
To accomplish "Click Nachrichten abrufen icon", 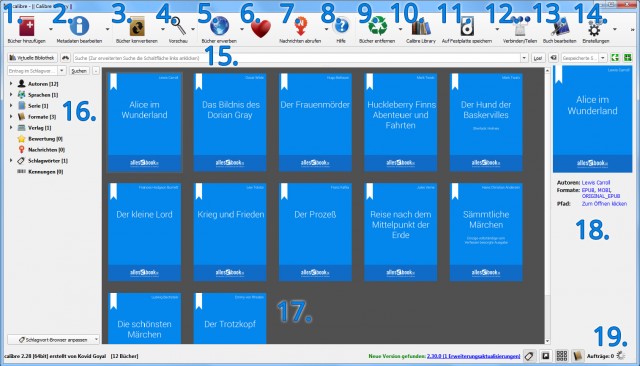I will pyautogui.click(x=300, y=27).
